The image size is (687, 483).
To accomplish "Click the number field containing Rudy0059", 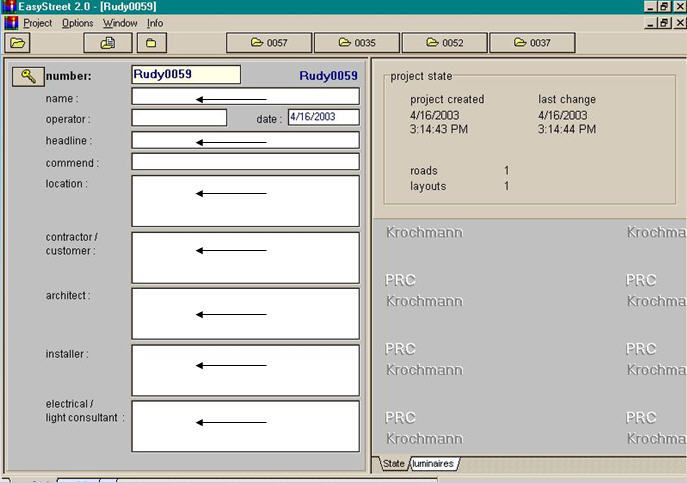I will 186,75.
